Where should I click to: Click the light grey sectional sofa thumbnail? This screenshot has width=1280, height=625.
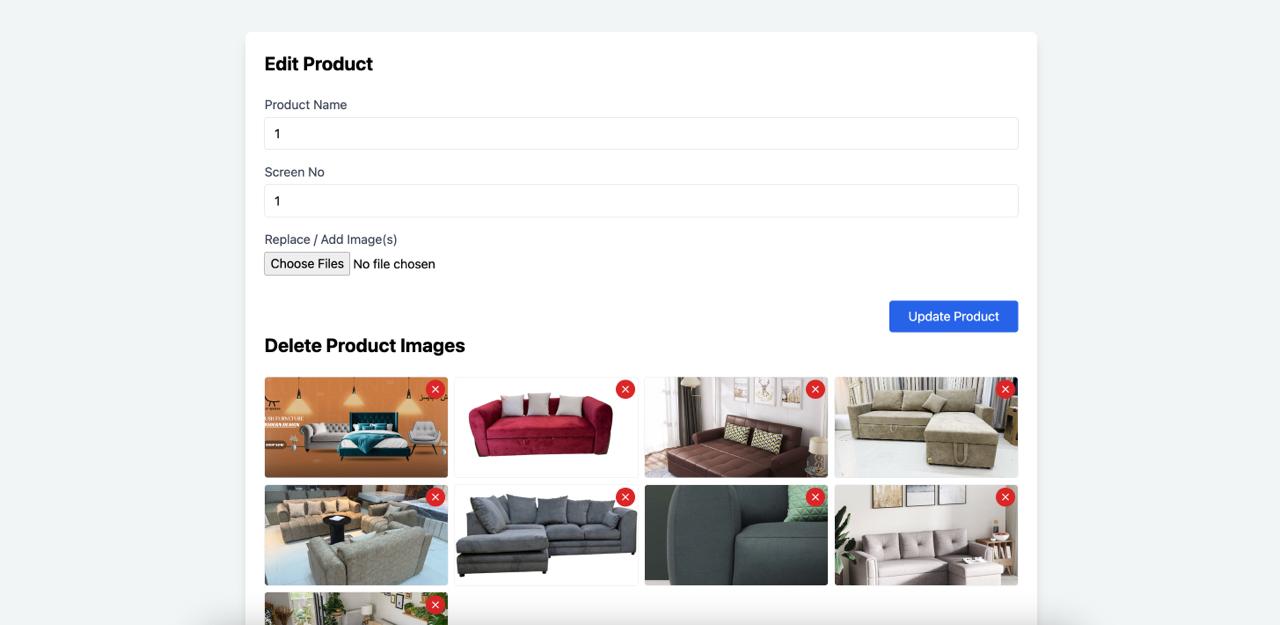[926, 535]
